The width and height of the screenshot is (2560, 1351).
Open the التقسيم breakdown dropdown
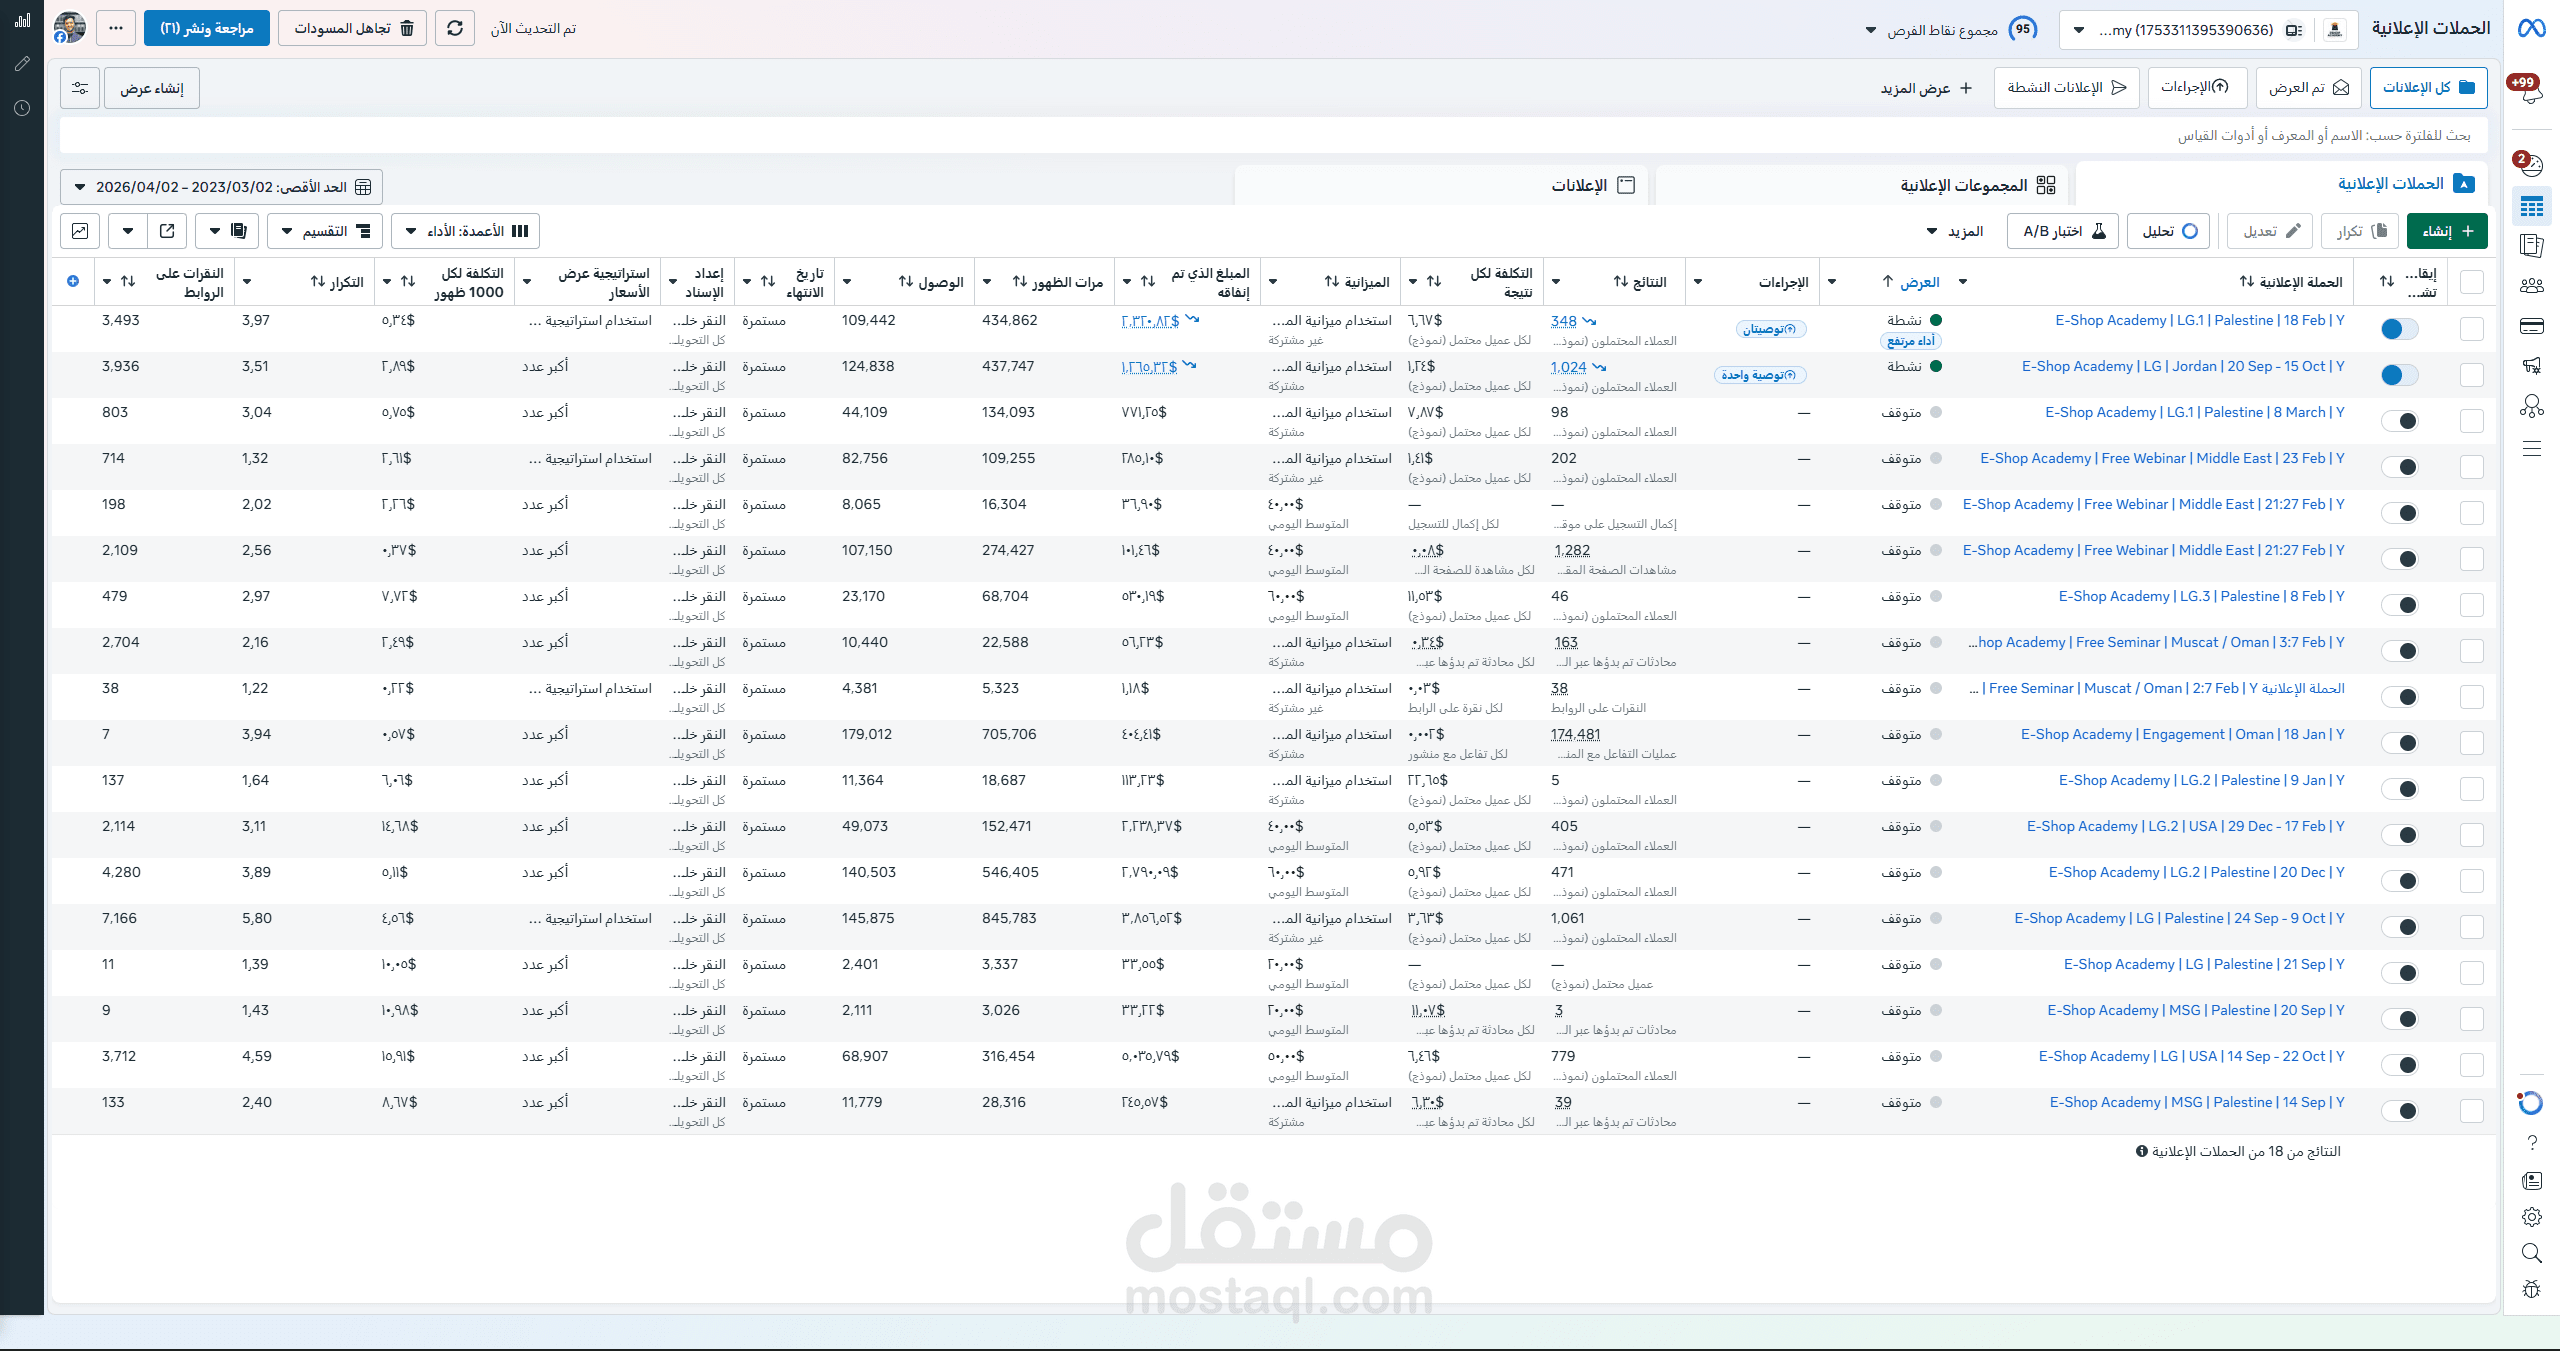tap(325, 231)
